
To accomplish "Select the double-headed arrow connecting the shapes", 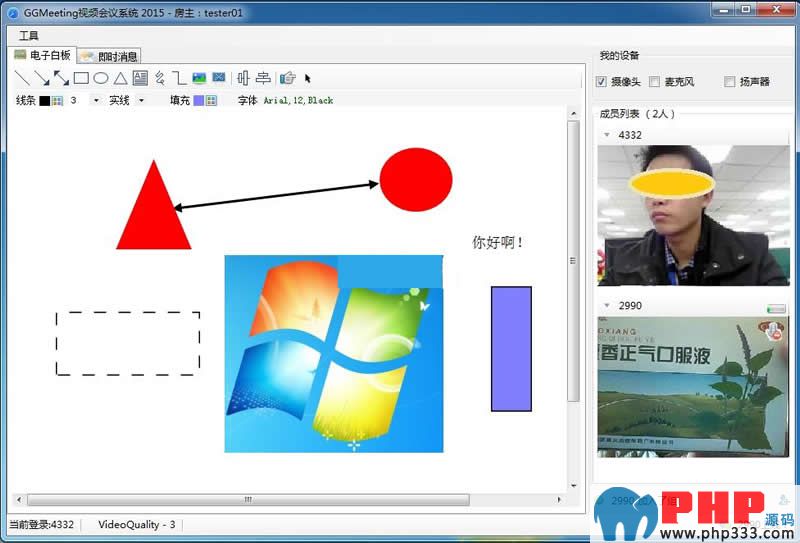I will pos(276,195).
